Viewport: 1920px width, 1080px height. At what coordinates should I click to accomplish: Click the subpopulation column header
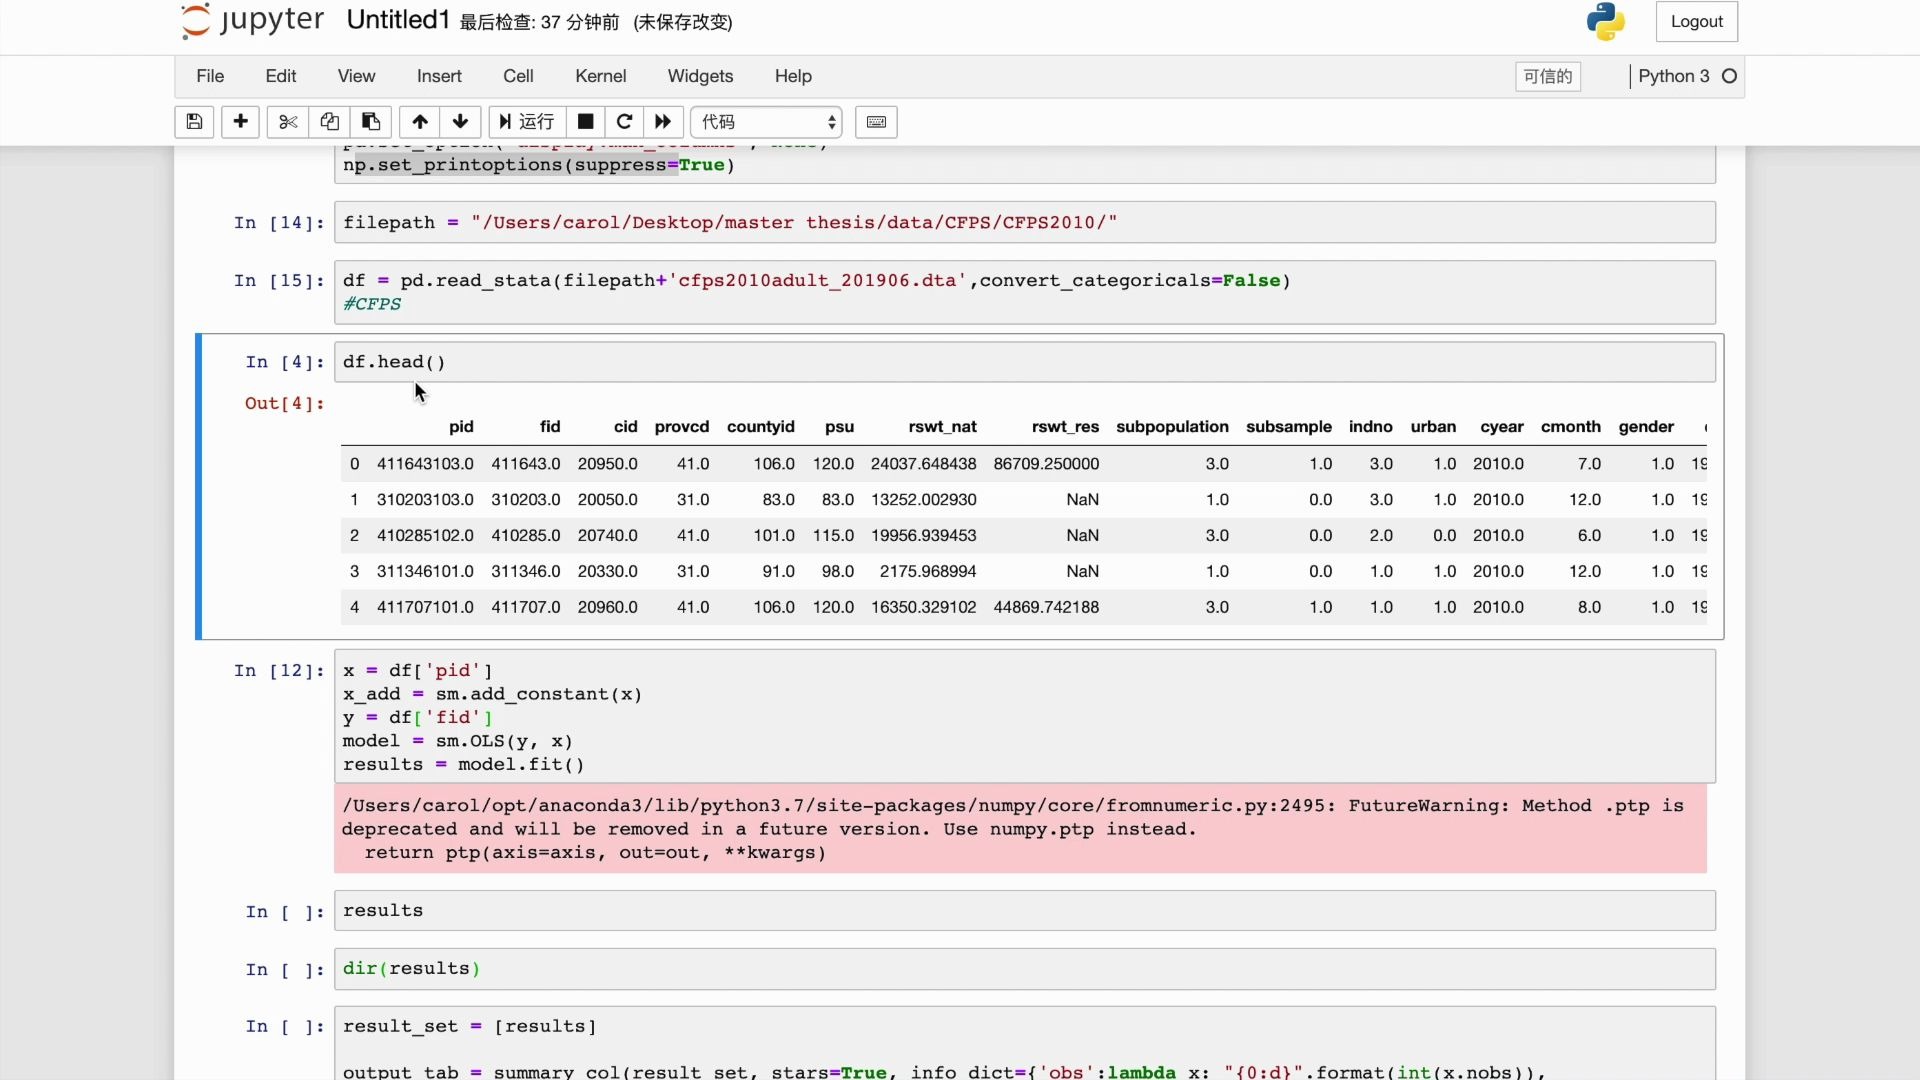click(x=1172, y=427)
